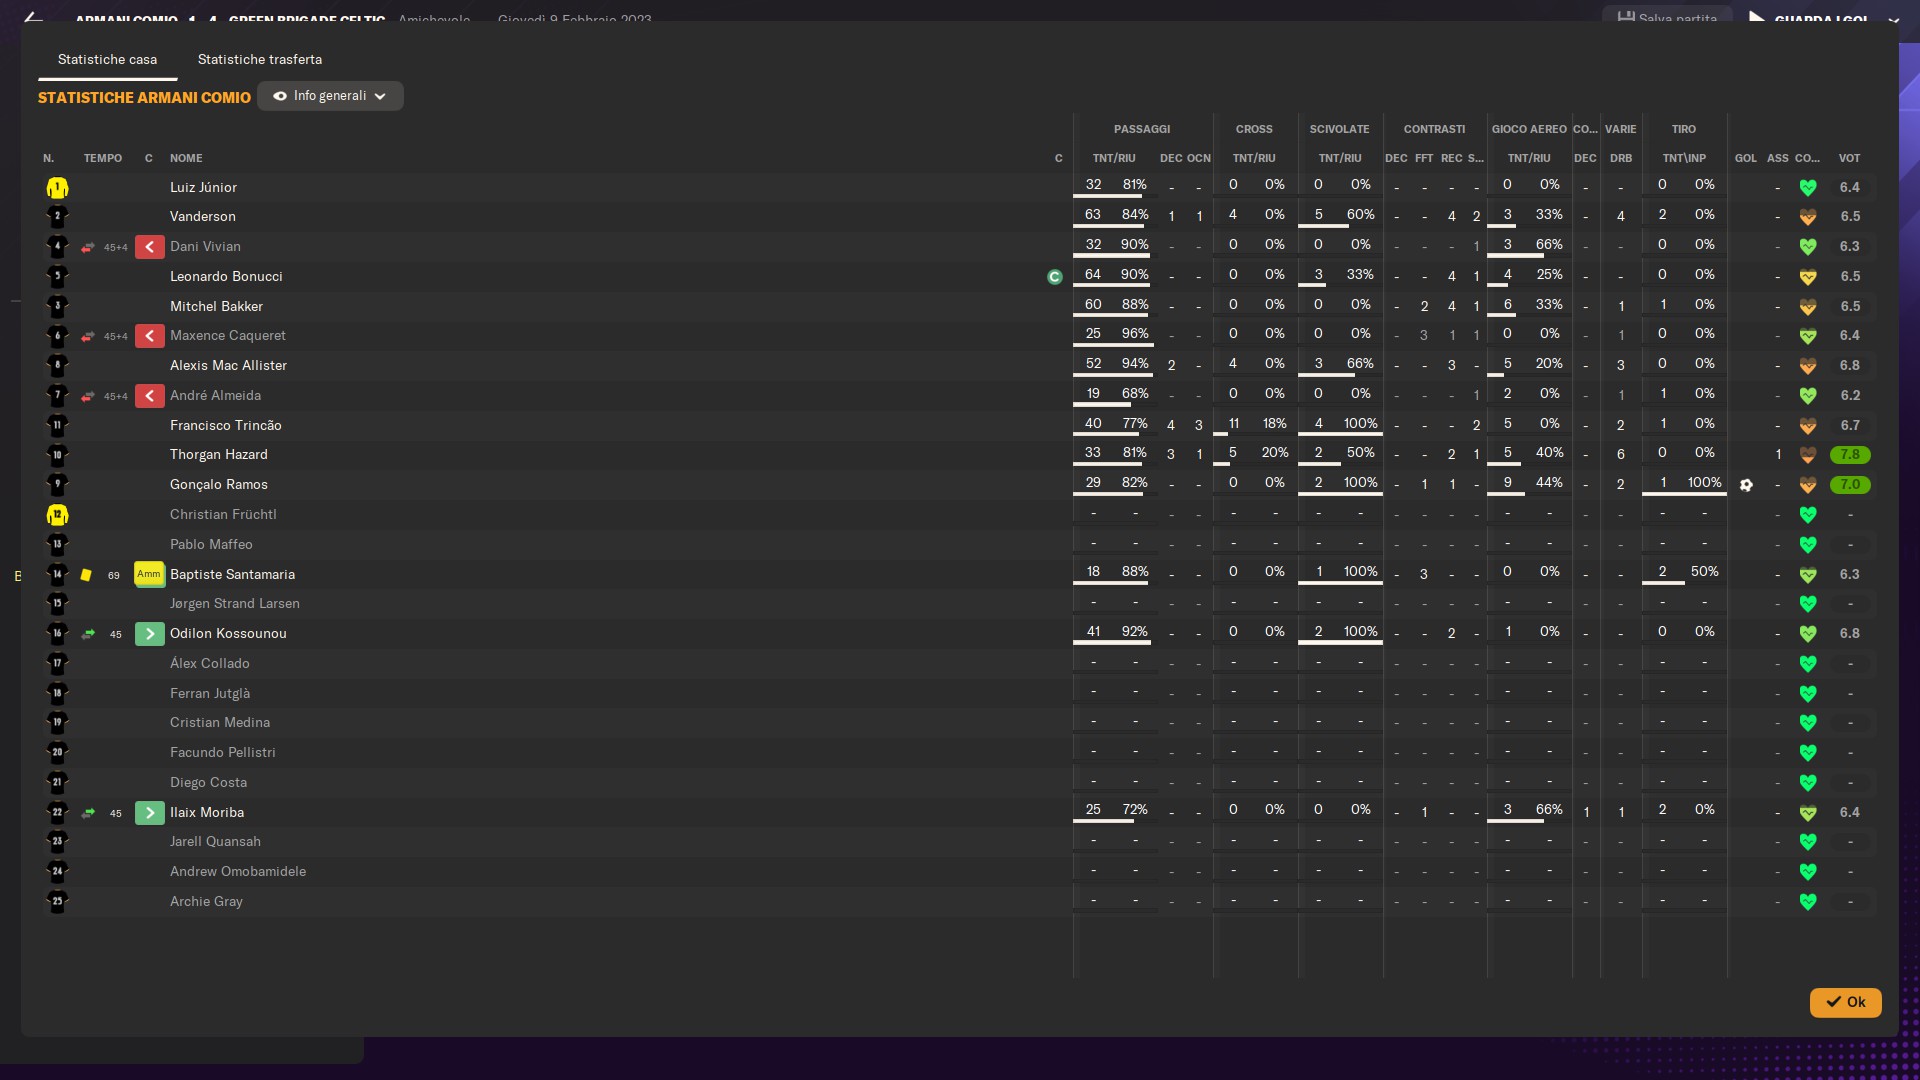Click Leonardo Bonucci's green captain badge
This screenshot has width=1920, height=1080.
pyautogui.click(x=1054, y=277)
